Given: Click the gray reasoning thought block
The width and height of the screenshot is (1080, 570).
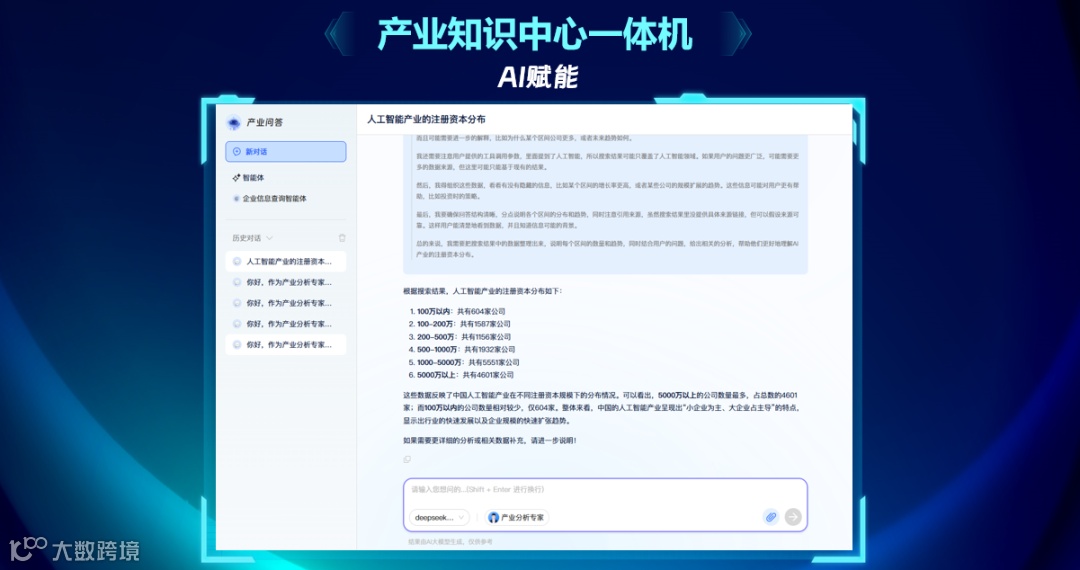Looking at the screenshot, I should click(x=605, y=204).
